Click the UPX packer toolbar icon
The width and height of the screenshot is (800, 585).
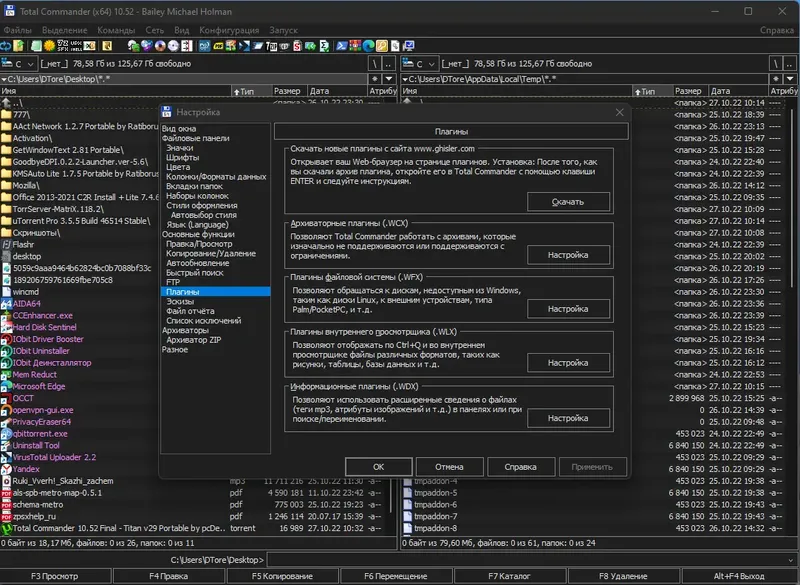coord(76,48)
